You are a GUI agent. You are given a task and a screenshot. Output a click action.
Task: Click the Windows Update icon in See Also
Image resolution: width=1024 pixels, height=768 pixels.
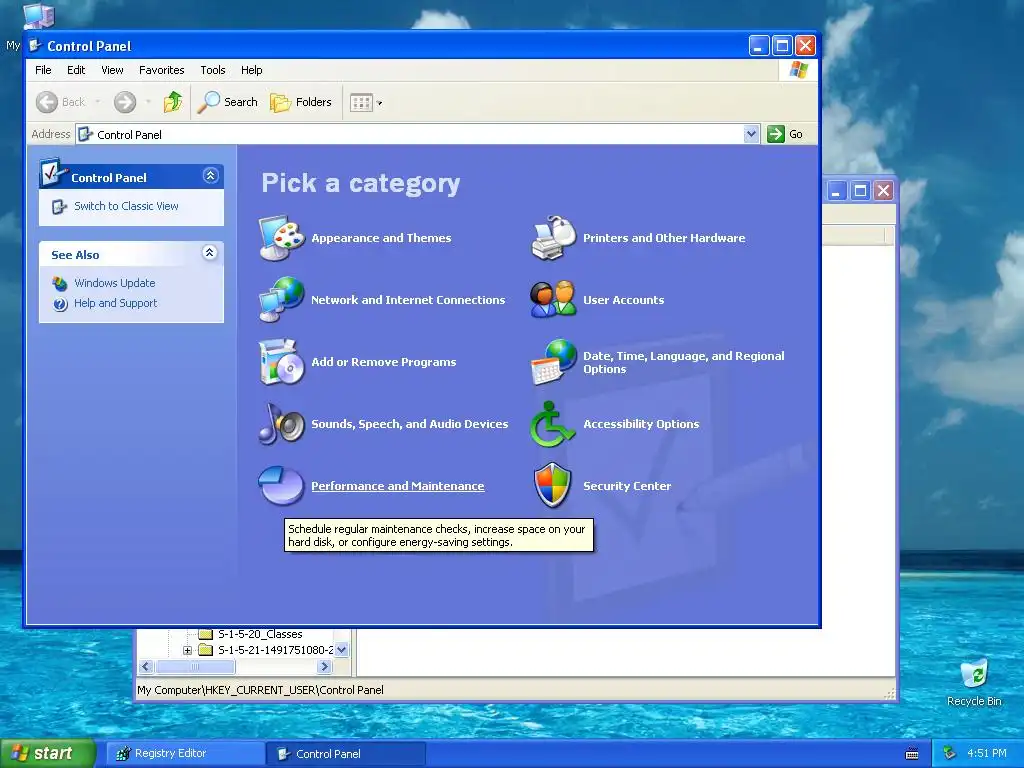click(60, 283)
